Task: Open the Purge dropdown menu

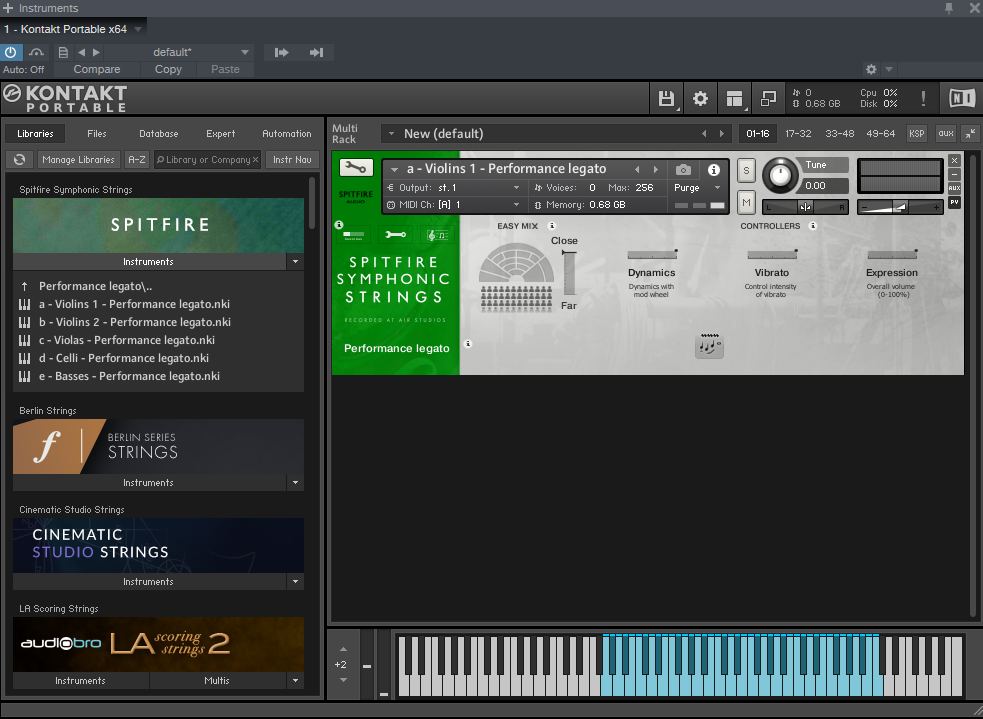Action: [697, 188]
